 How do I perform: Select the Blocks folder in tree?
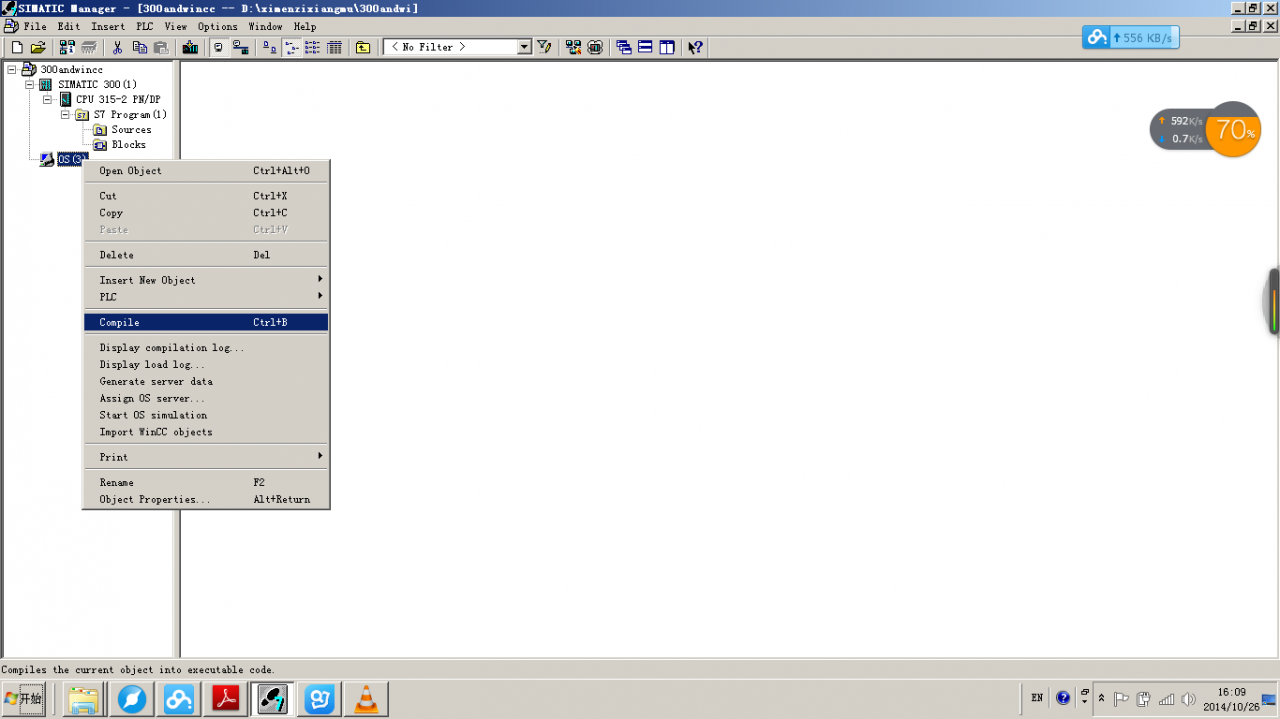pyautogui.click(x=128, y=145)
